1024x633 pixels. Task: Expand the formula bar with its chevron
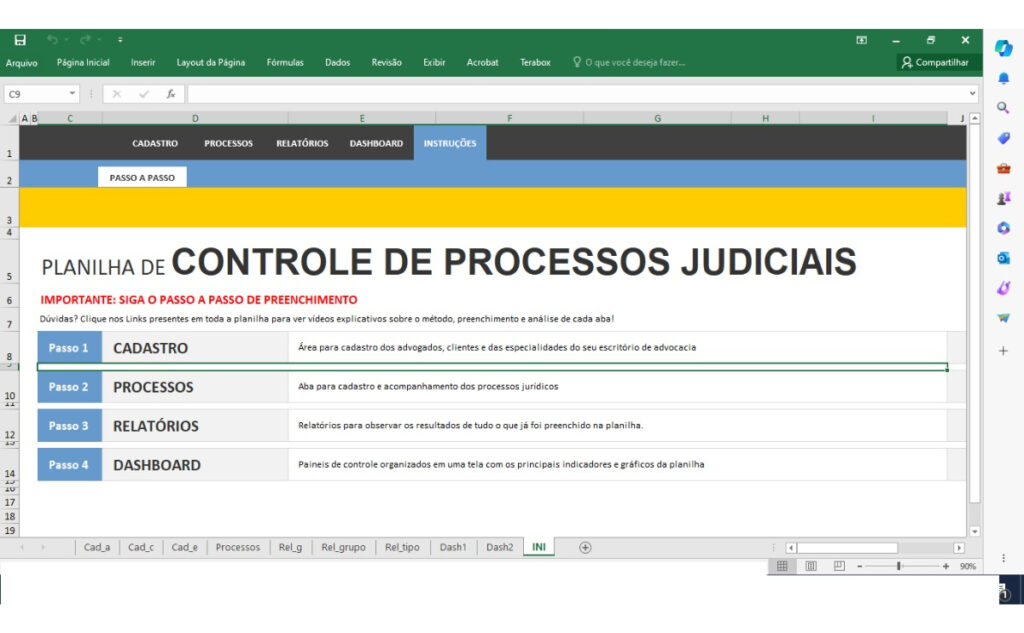pos(974,93)
